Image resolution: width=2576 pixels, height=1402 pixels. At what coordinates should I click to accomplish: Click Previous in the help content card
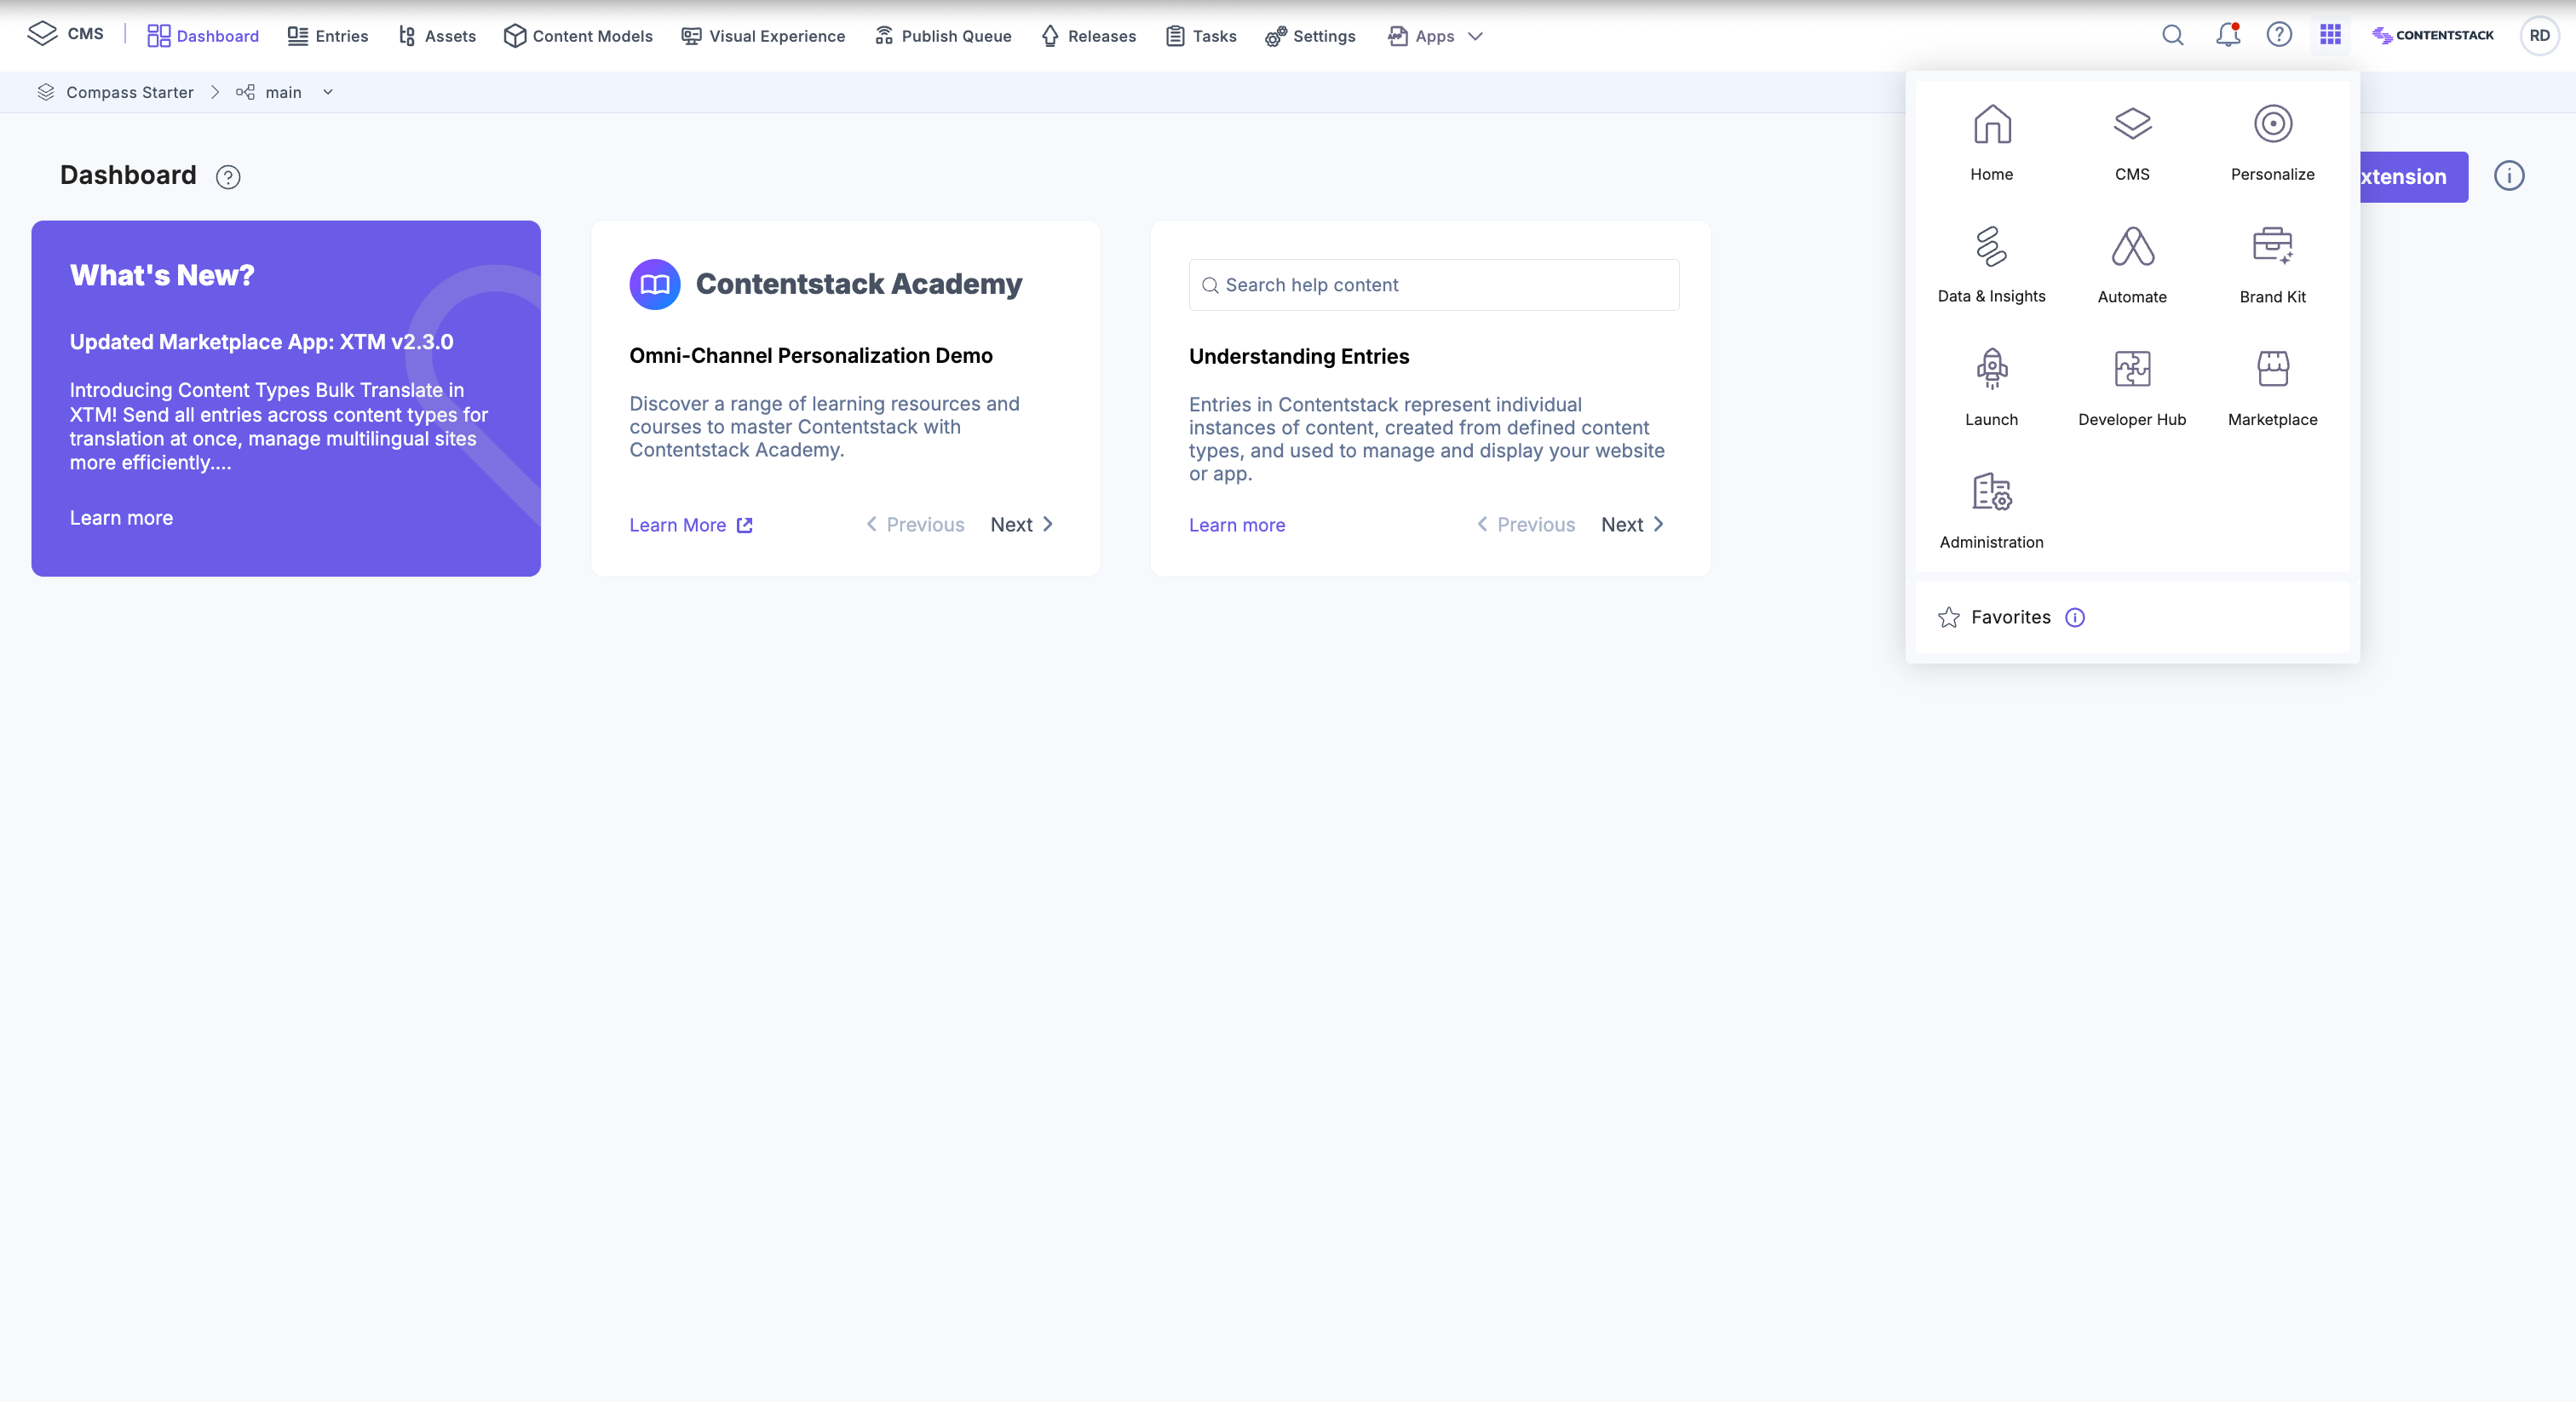click(x=1525, y=524)
